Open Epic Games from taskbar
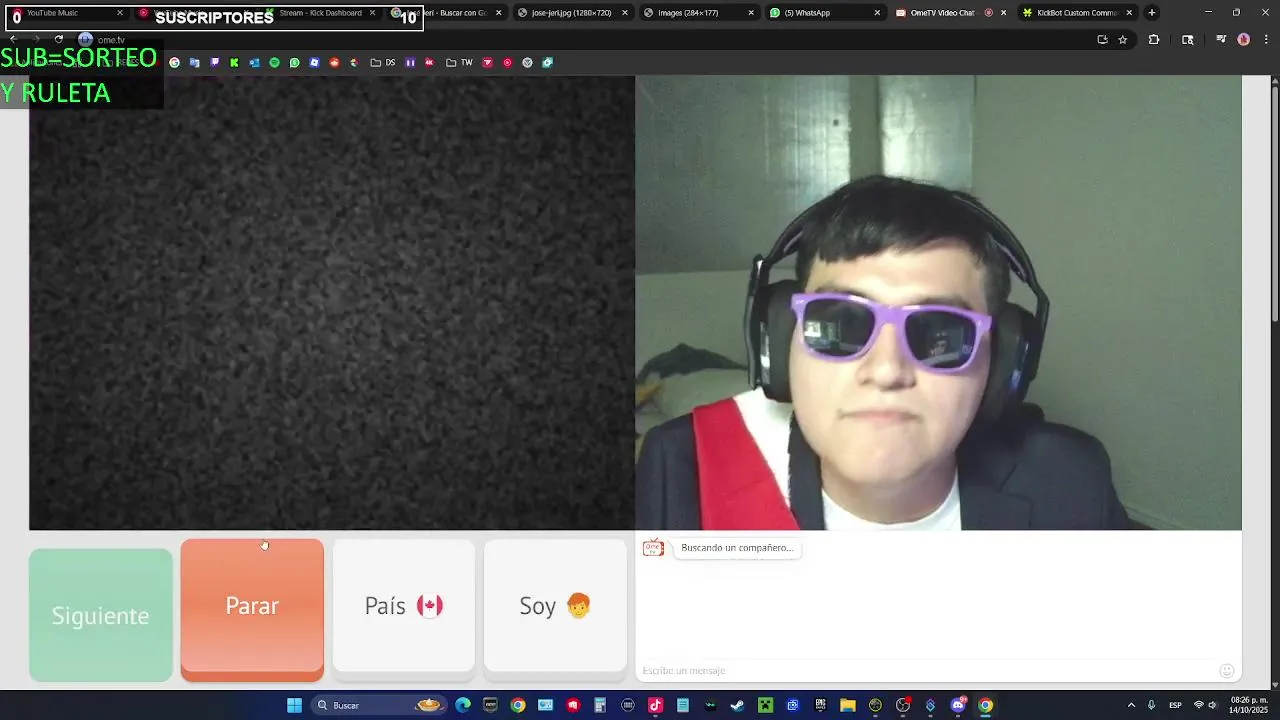 pyautogui.click(x=821, y=705)
